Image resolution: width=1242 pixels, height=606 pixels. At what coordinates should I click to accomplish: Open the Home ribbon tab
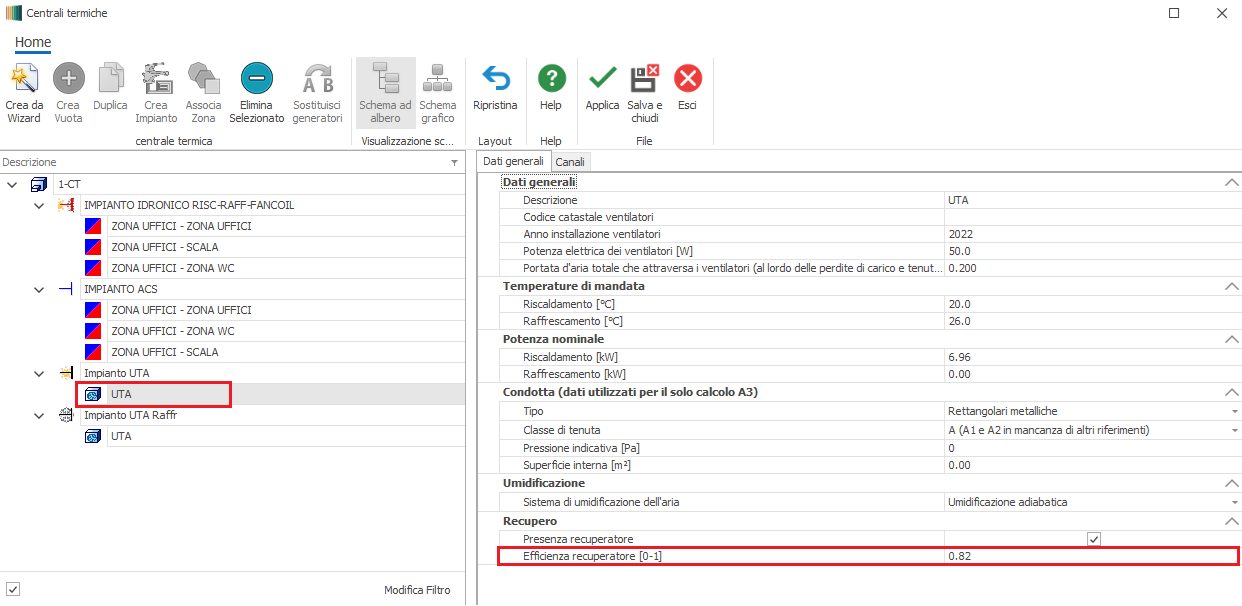pos(33,42)
